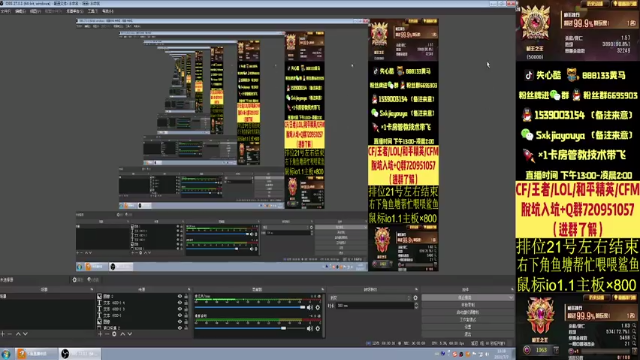Expand the arrow on the Stop Streaming button
The image size is (640, 360).
pyautogui.click(x=511, y=298)
